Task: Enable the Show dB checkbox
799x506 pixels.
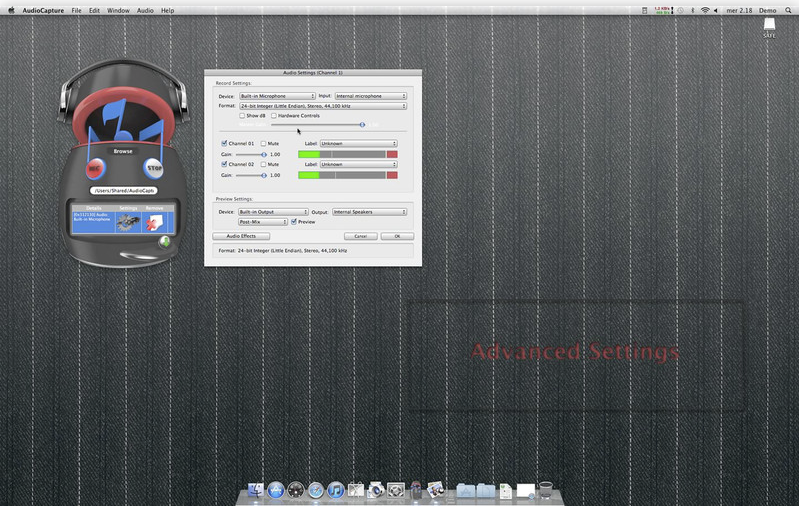Action: coord(243,116)
